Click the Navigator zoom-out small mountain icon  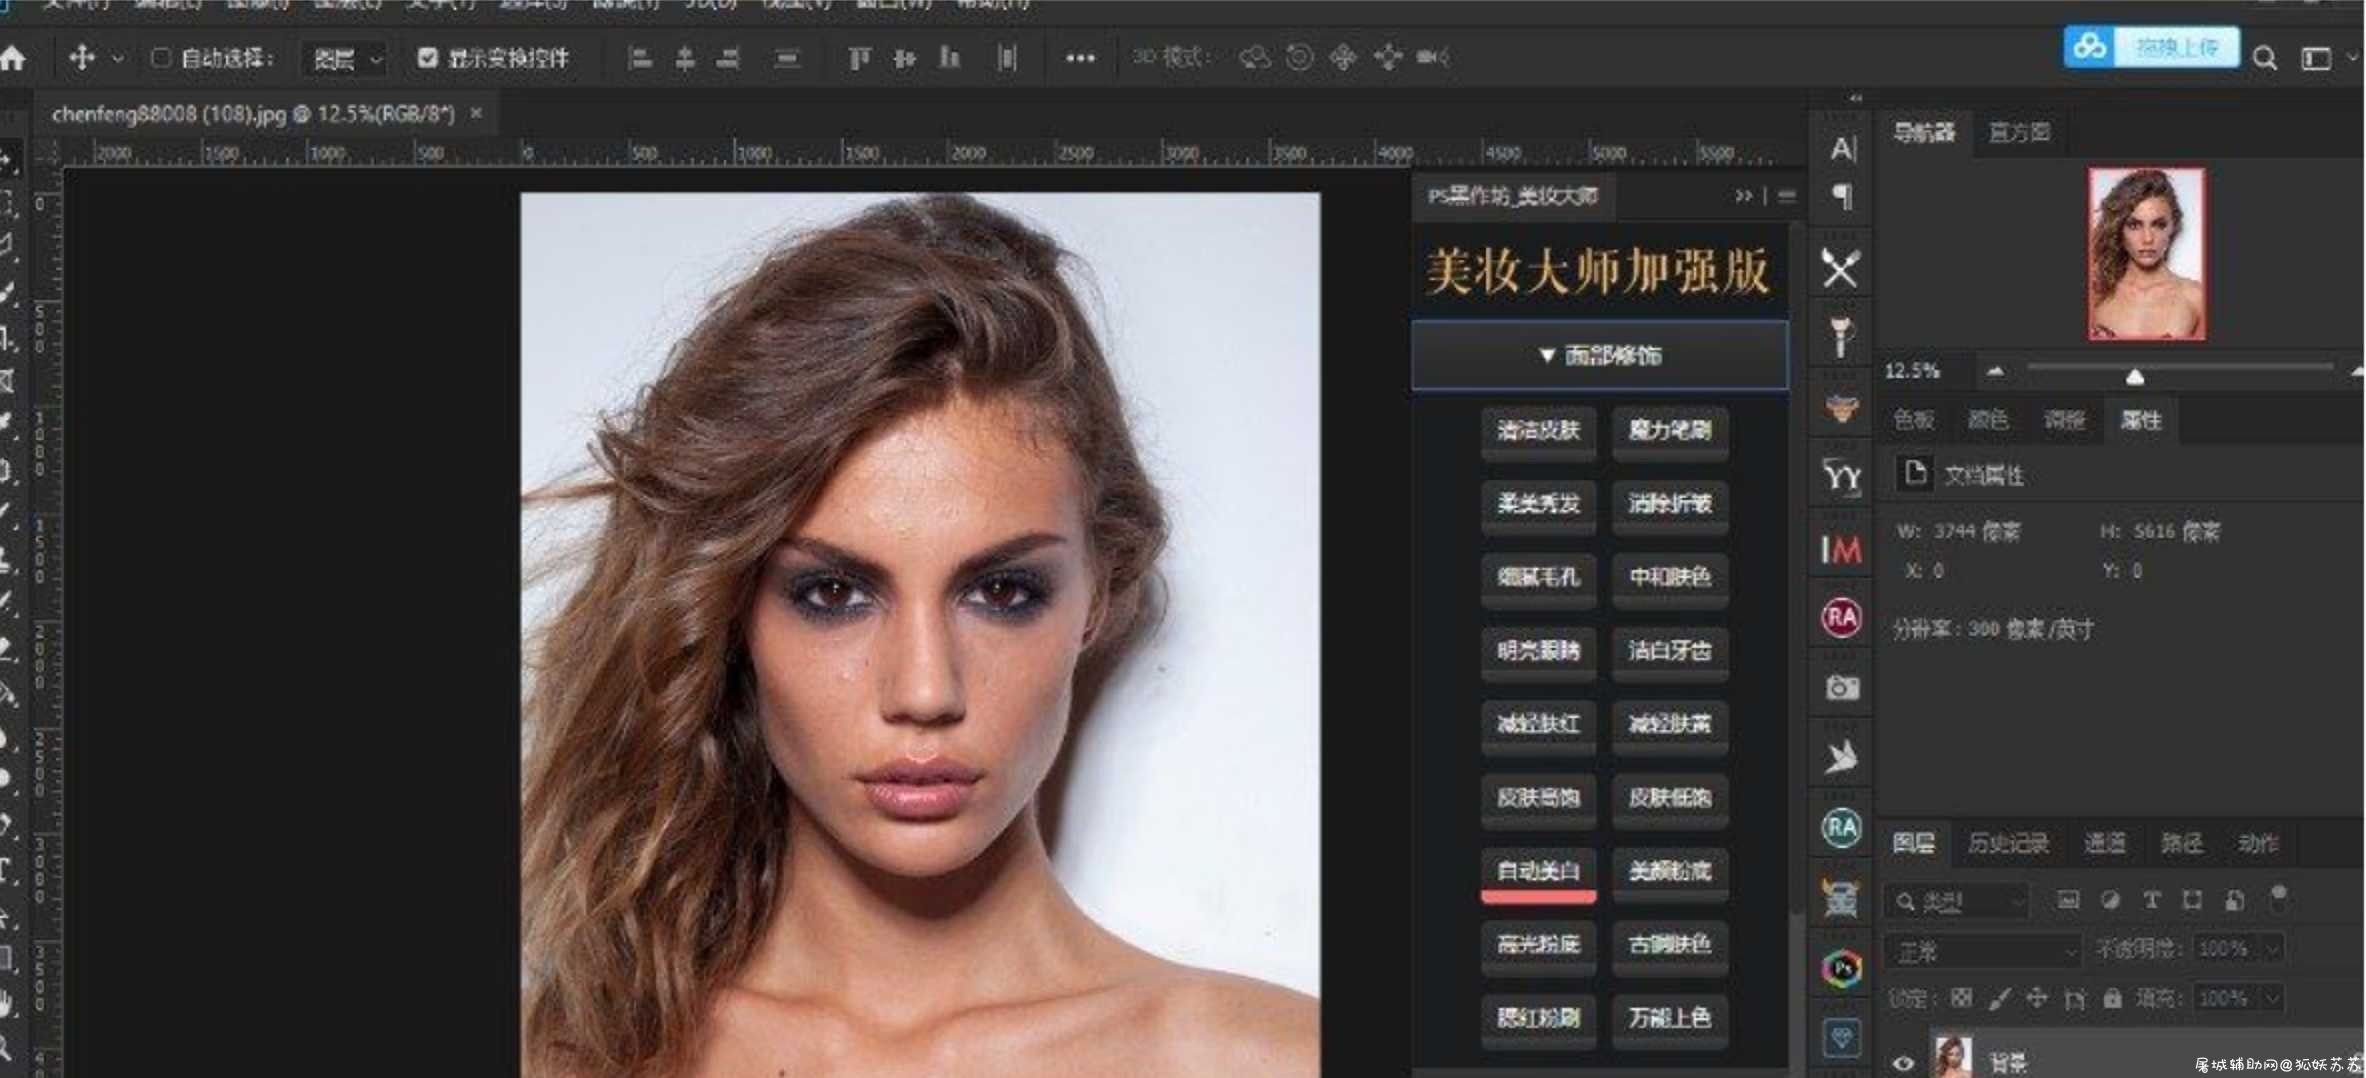1995,371
